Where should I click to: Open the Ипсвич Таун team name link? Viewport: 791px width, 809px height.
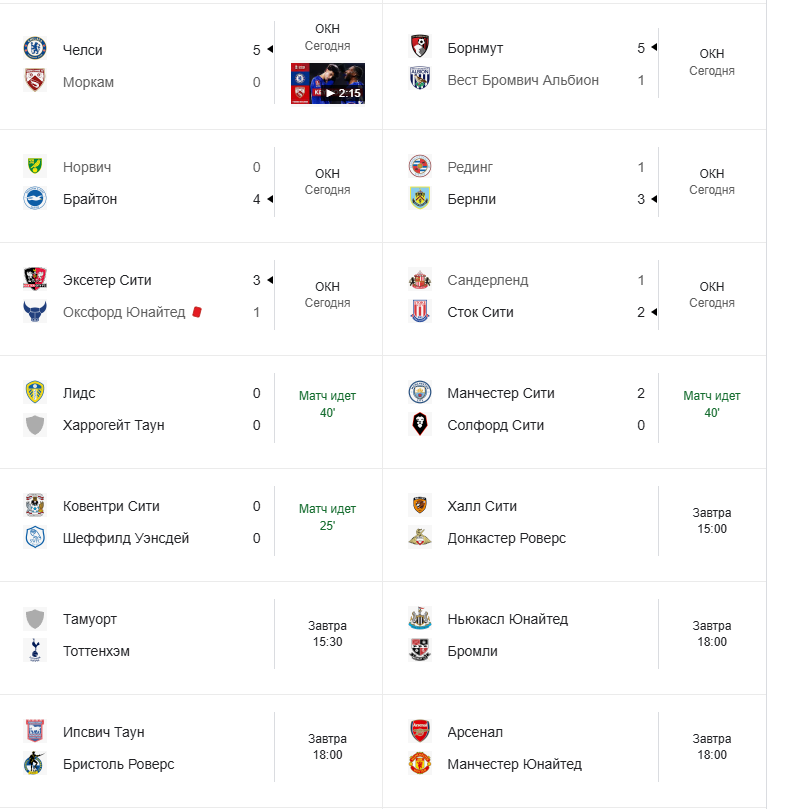coord(104,732)
